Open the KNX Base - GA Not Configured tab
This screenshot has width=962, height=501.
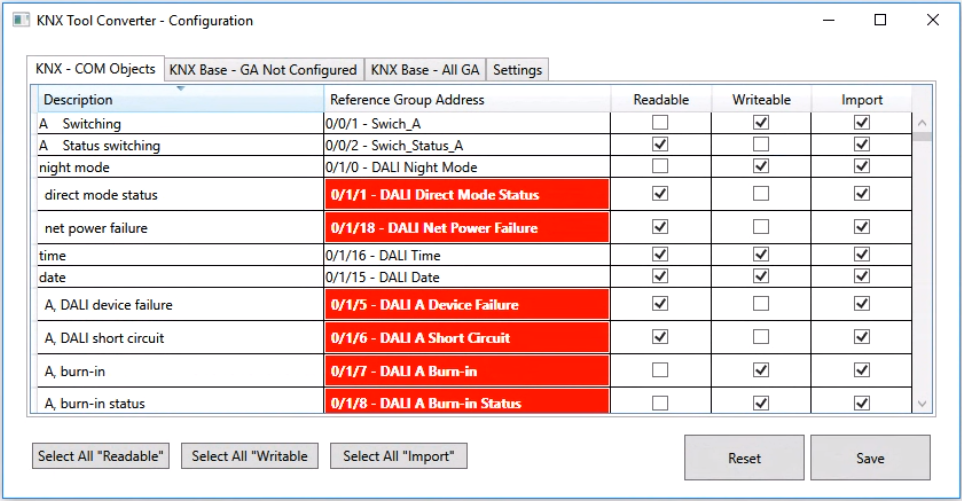tap(263, 69)
